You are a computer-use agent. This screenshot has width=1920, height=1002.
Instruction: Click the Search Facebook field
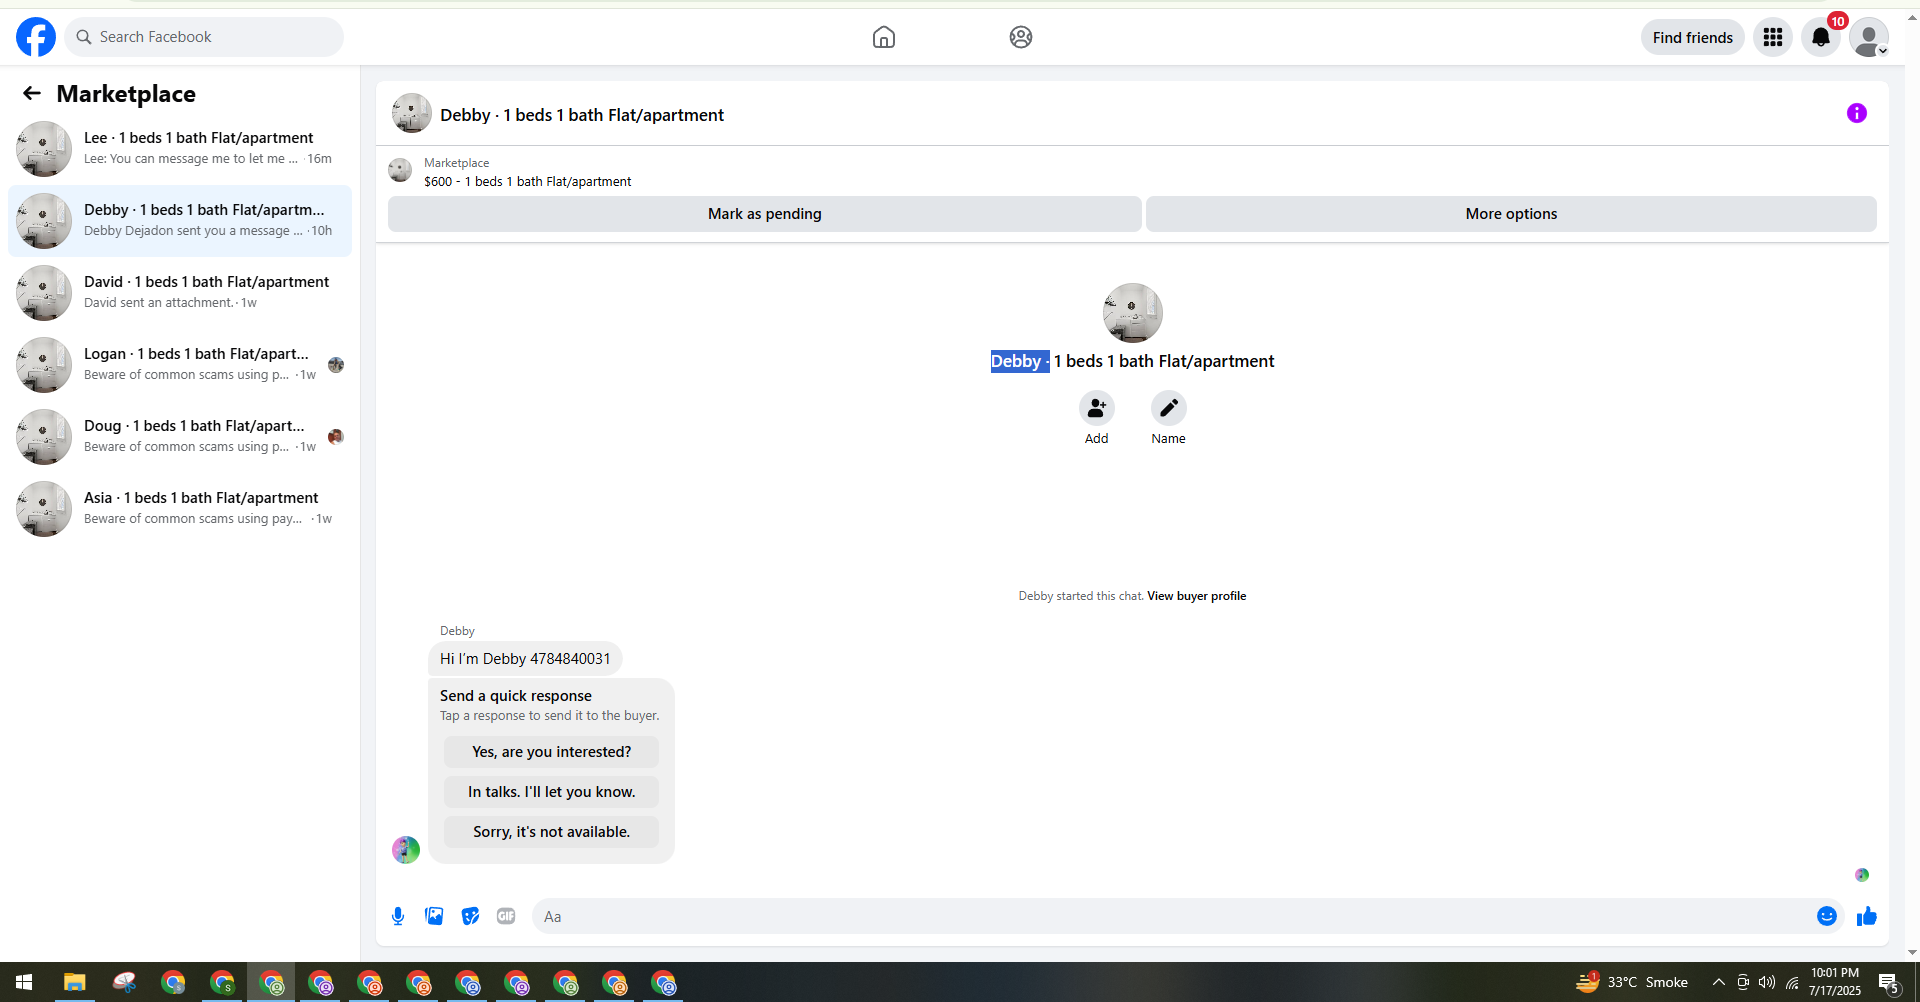tap(204, 37)
